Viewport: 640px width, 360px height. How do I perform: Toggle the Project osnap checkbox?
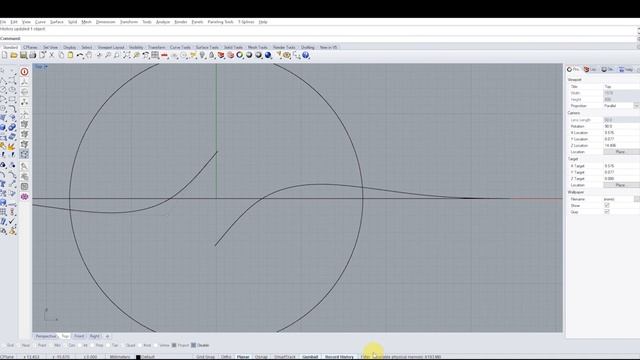coord(174,345)
